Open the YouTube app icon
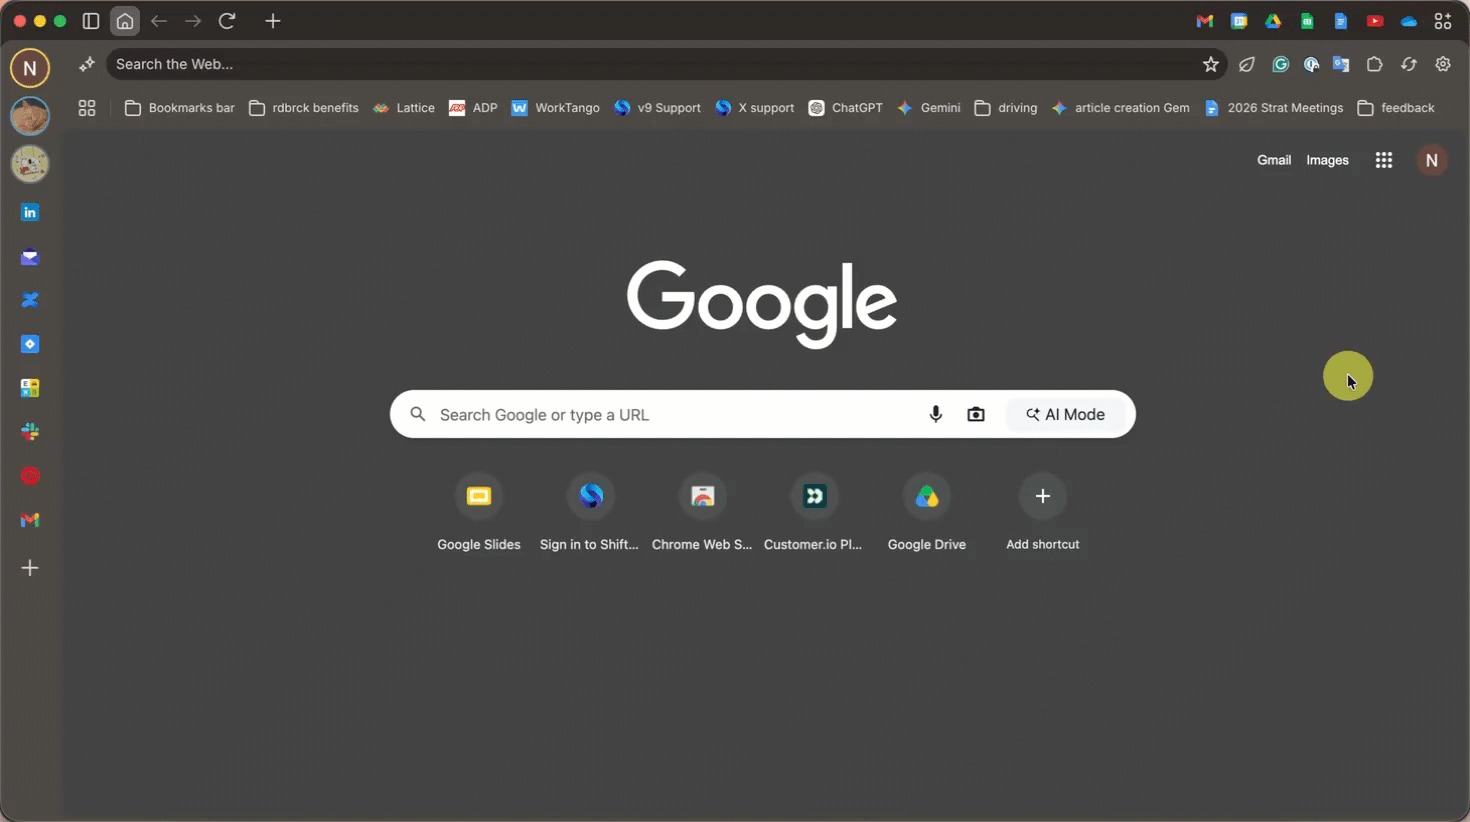The image size is (1470, 822). pyautogui.click(x=1375, y=21)
